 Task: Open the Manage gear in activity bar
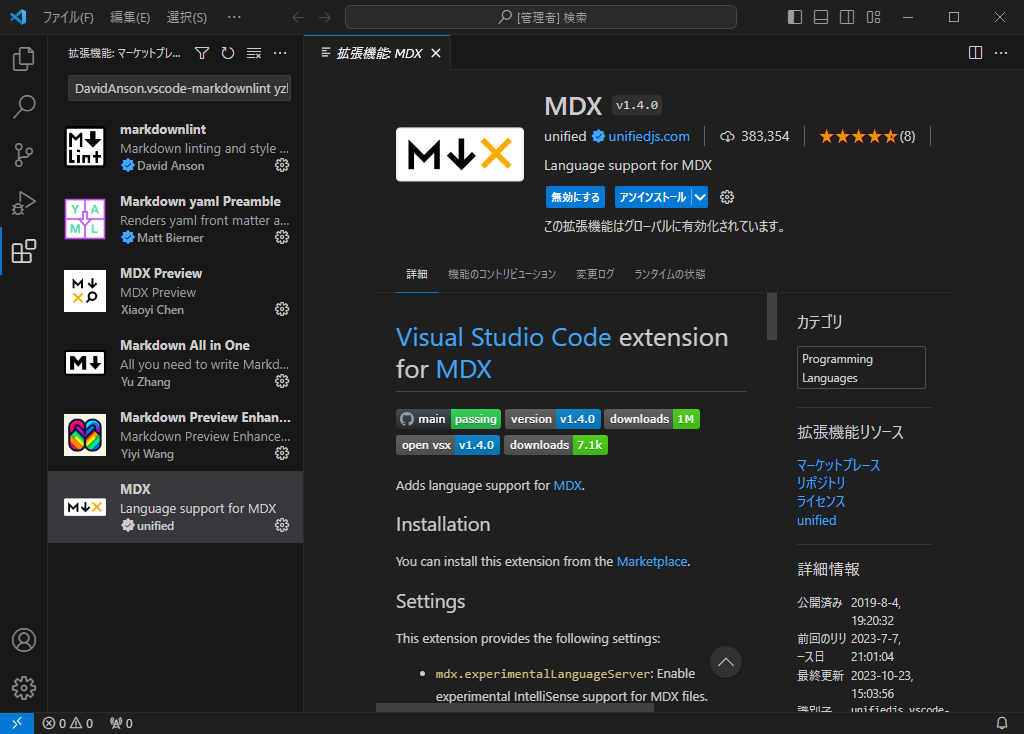coord(24,688)
